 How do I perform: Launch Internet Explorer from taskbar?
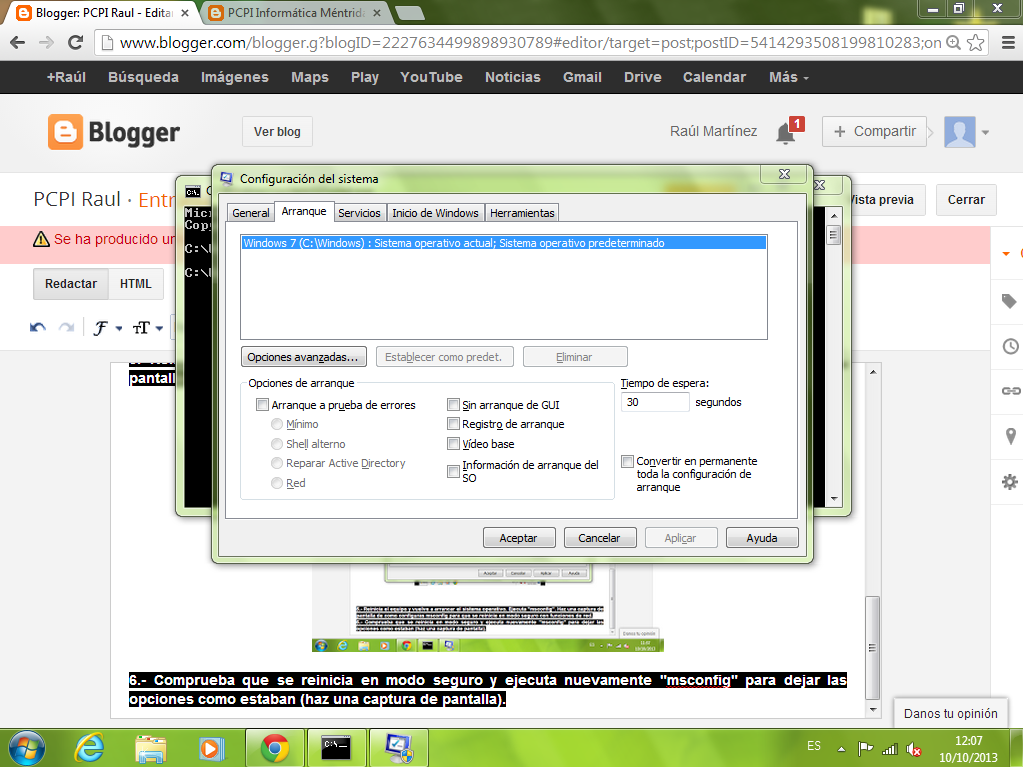coord(89,748)
